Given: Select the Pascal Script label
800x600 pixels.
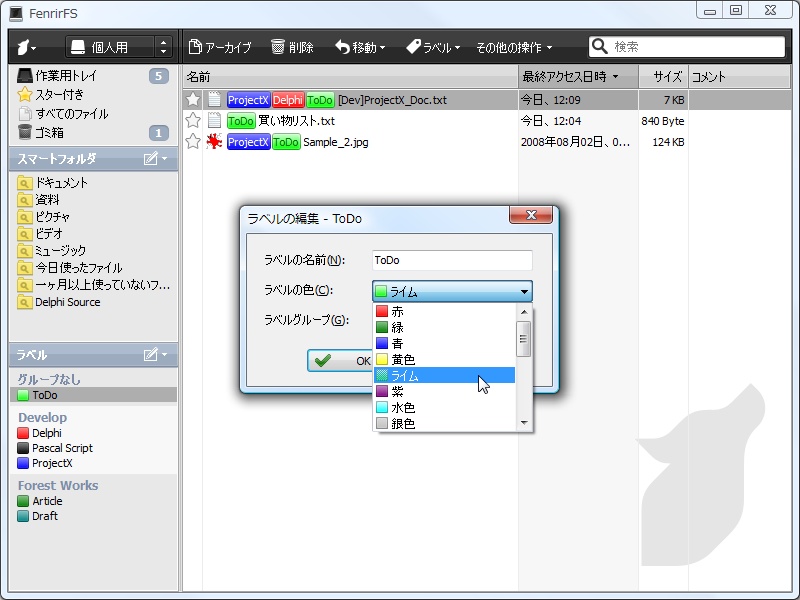Looking at the screenshot, I should [x=55, y=448].
